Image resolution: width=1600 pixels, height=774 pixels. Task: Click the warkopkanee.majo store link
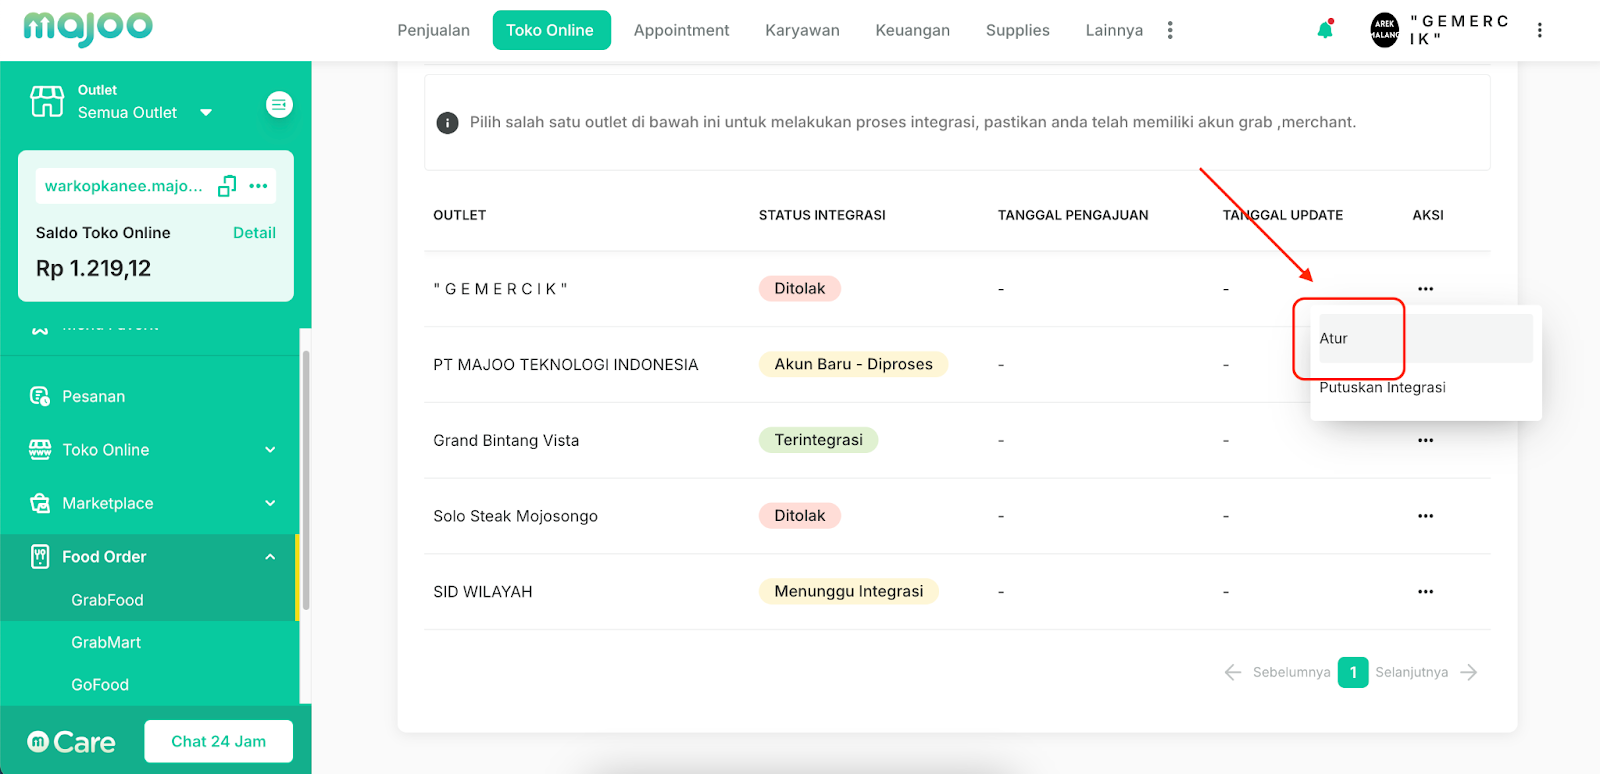click(124, 186)
